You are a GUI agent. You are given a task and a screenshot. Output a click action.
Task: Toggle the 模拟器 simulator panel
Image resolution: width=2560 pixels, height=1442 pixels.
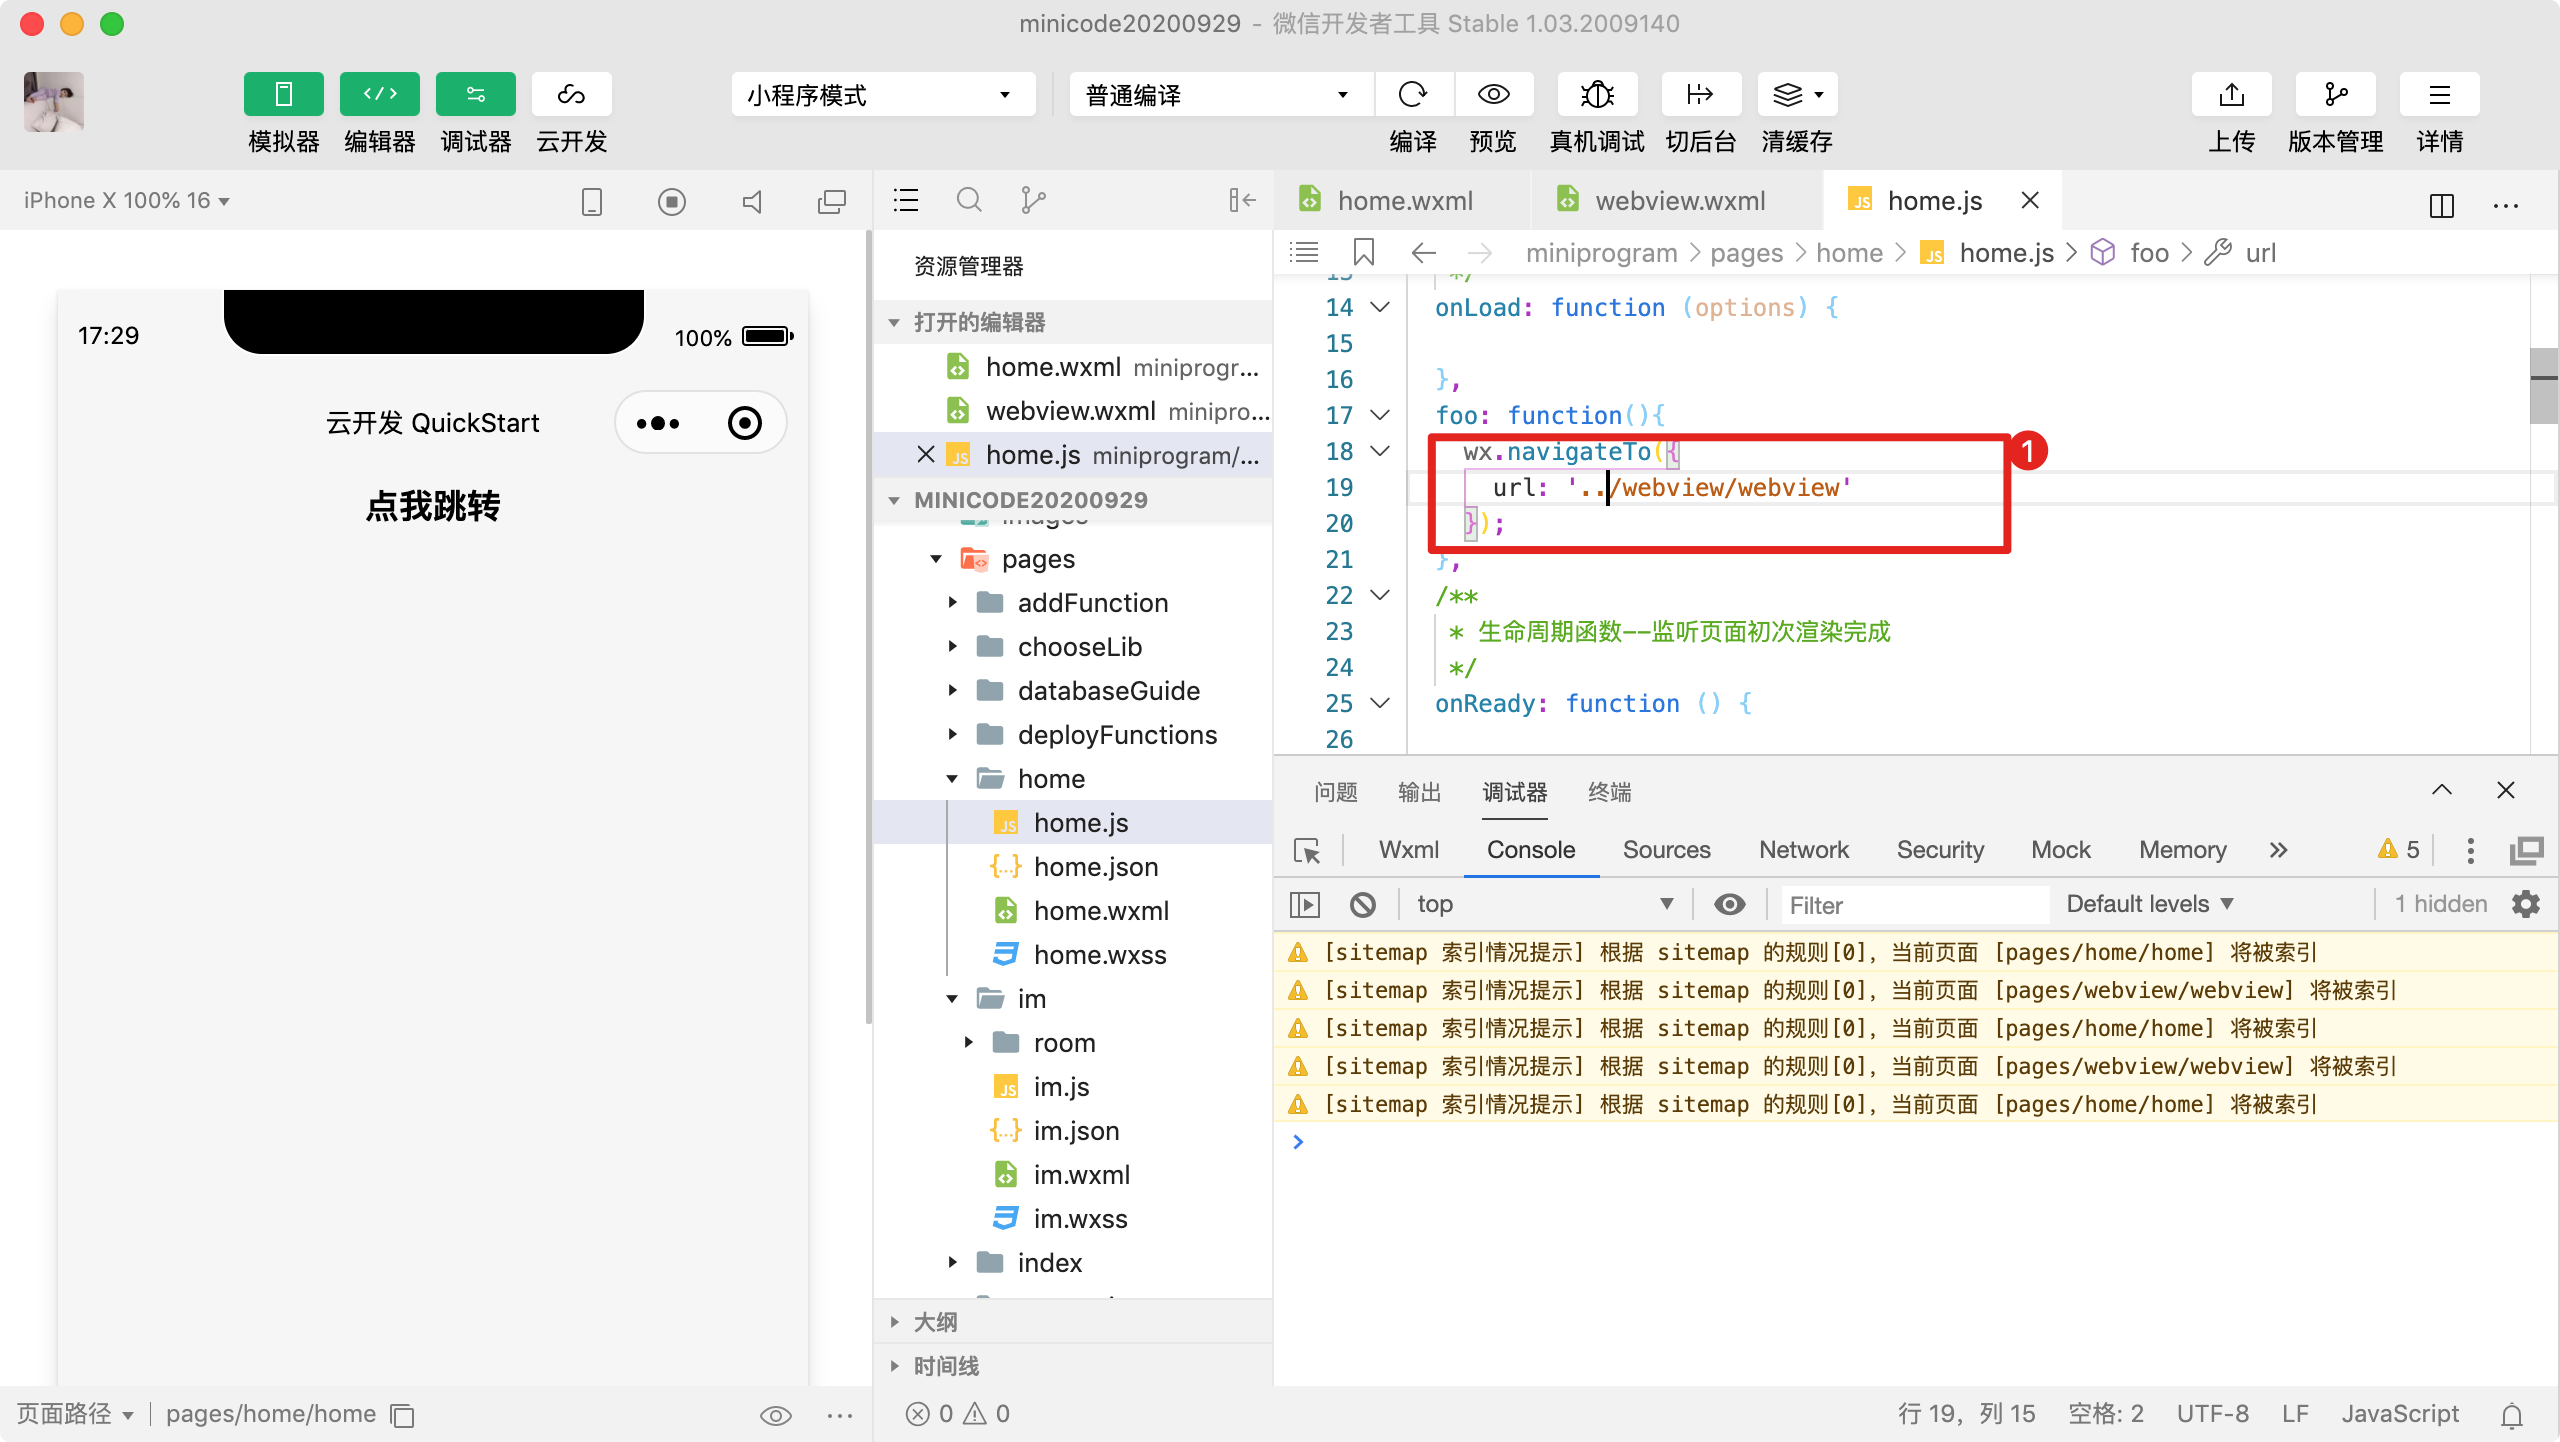point(283,95)
